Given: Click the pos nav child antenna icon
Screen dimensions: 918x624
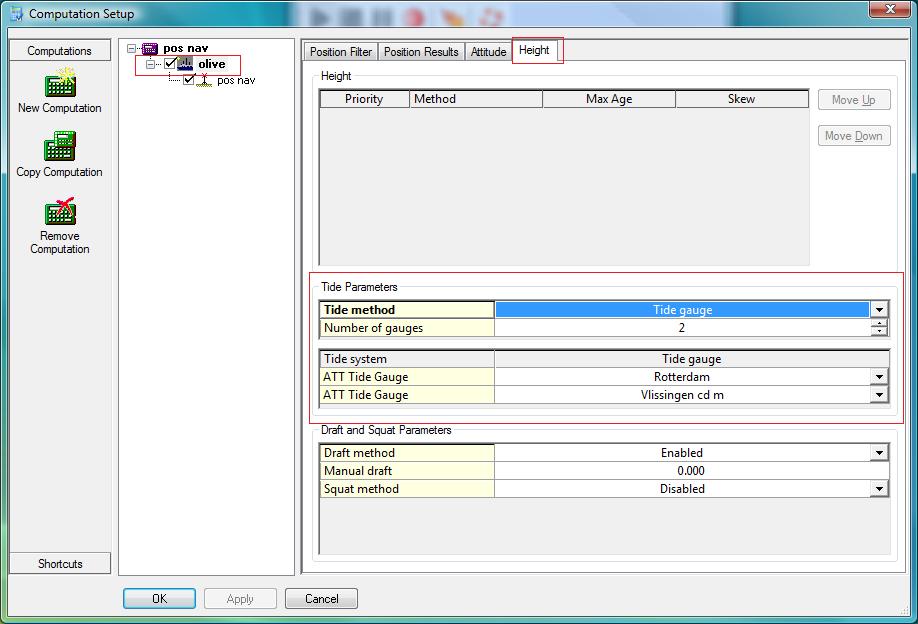Looking at the screenshot, I should point(204,80).
